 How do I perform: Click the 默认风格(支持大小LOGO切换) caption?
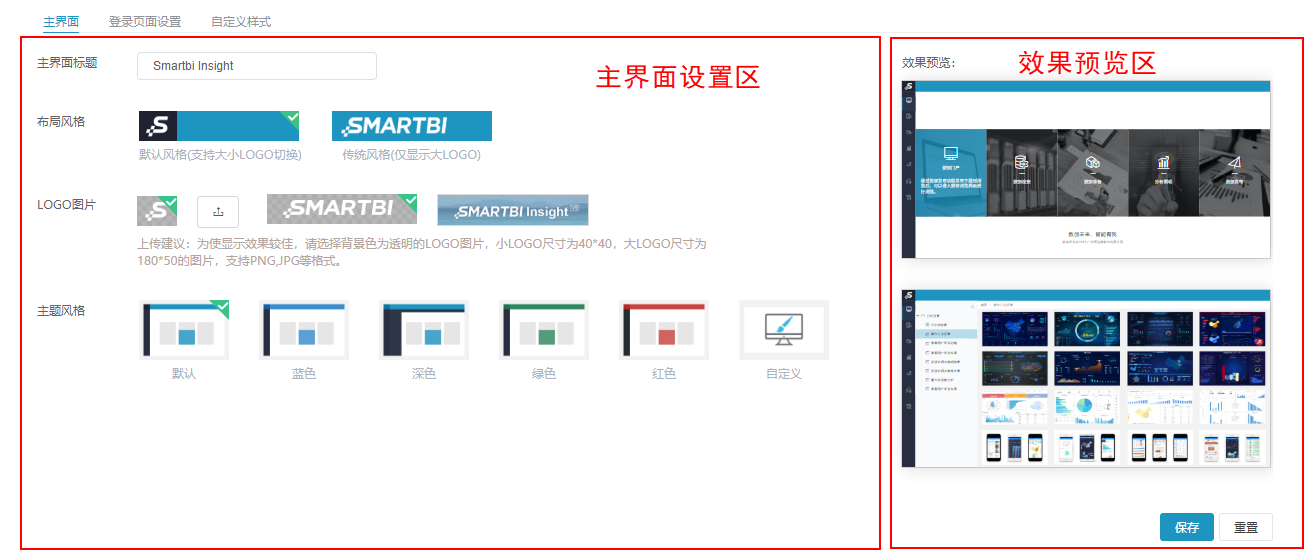click(x=220, y=155)
